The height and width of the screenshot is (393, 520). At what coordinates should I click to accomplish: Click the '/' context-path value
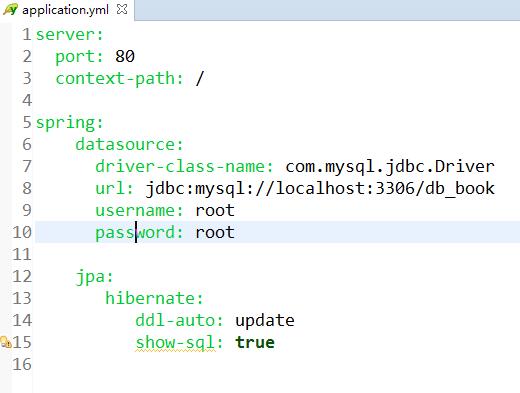(x=199, y=79)
